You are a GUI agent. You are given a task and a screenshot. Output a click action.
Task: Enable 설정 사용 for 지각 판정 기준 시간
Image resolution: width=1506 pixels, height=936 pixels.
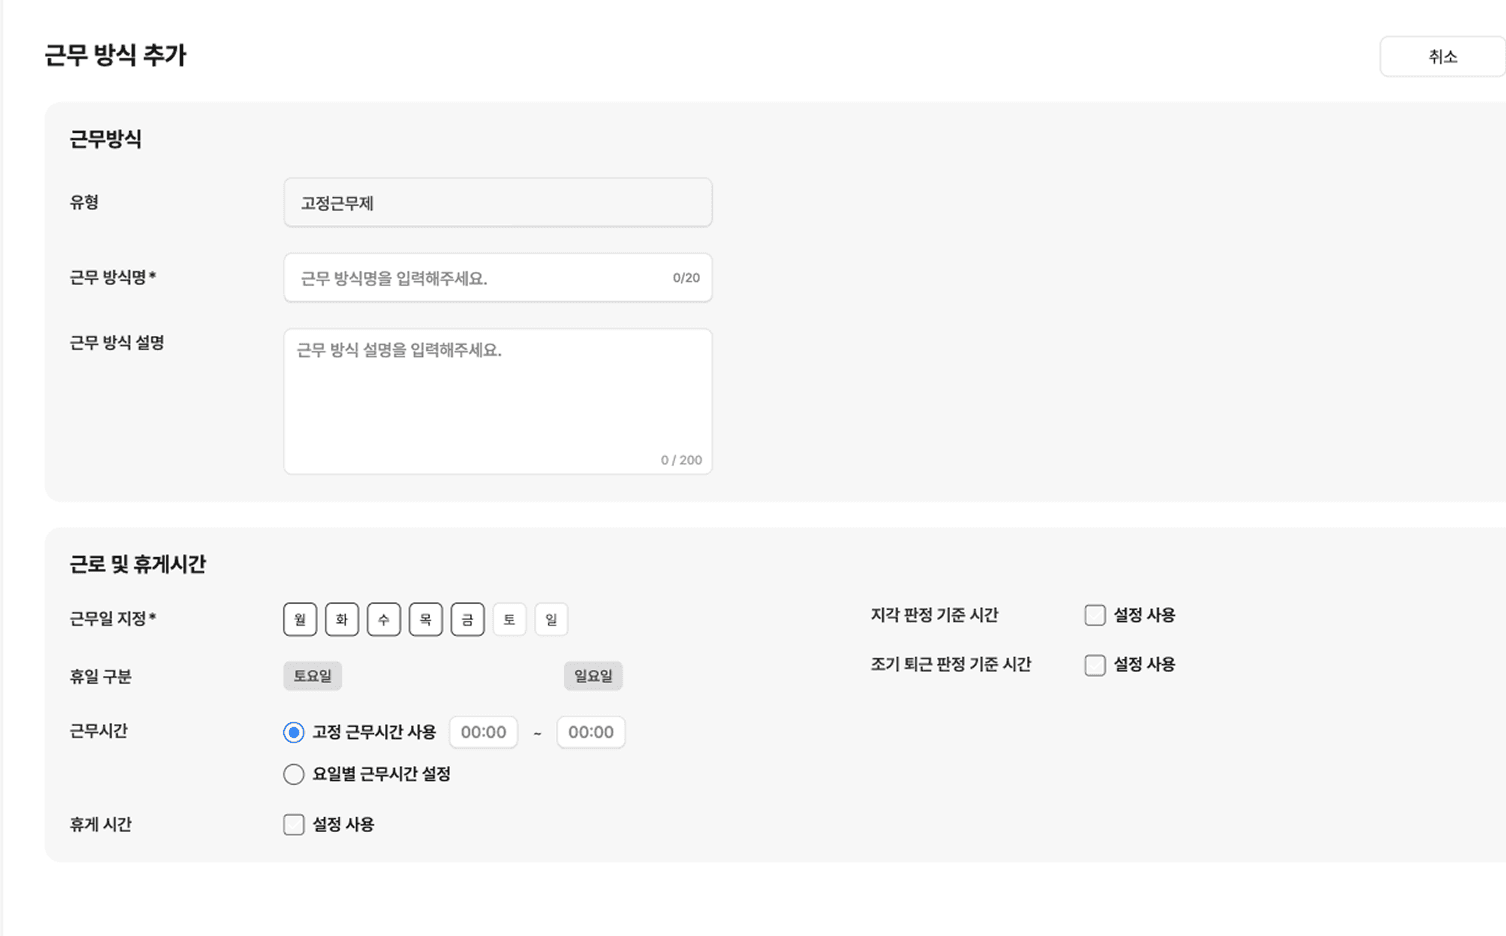(x=1094, y=614)
